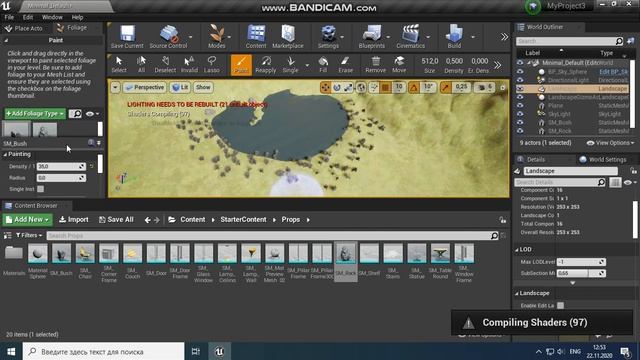Screen dimensions: 640x360
Task: Open Source Control toolbar icon
Action: [x=168, y=36]
